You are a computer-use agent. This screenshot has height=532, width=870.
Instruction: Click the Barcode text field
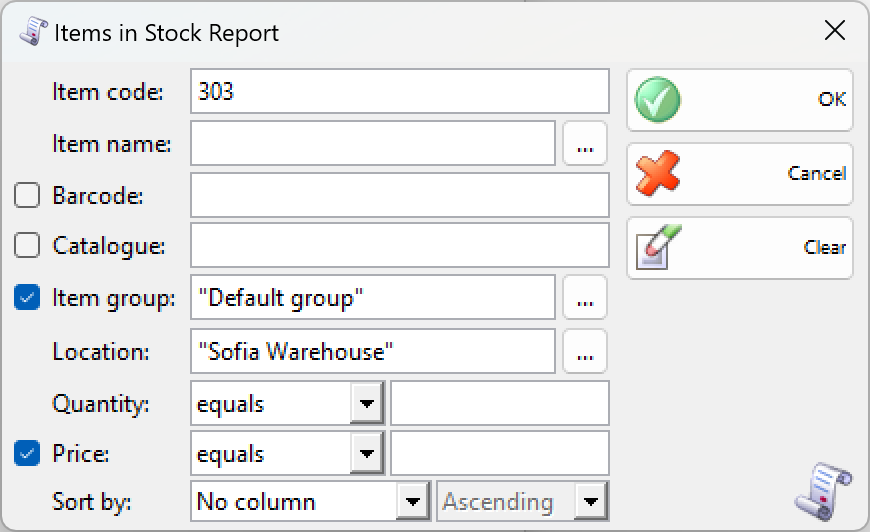[399, 195]
